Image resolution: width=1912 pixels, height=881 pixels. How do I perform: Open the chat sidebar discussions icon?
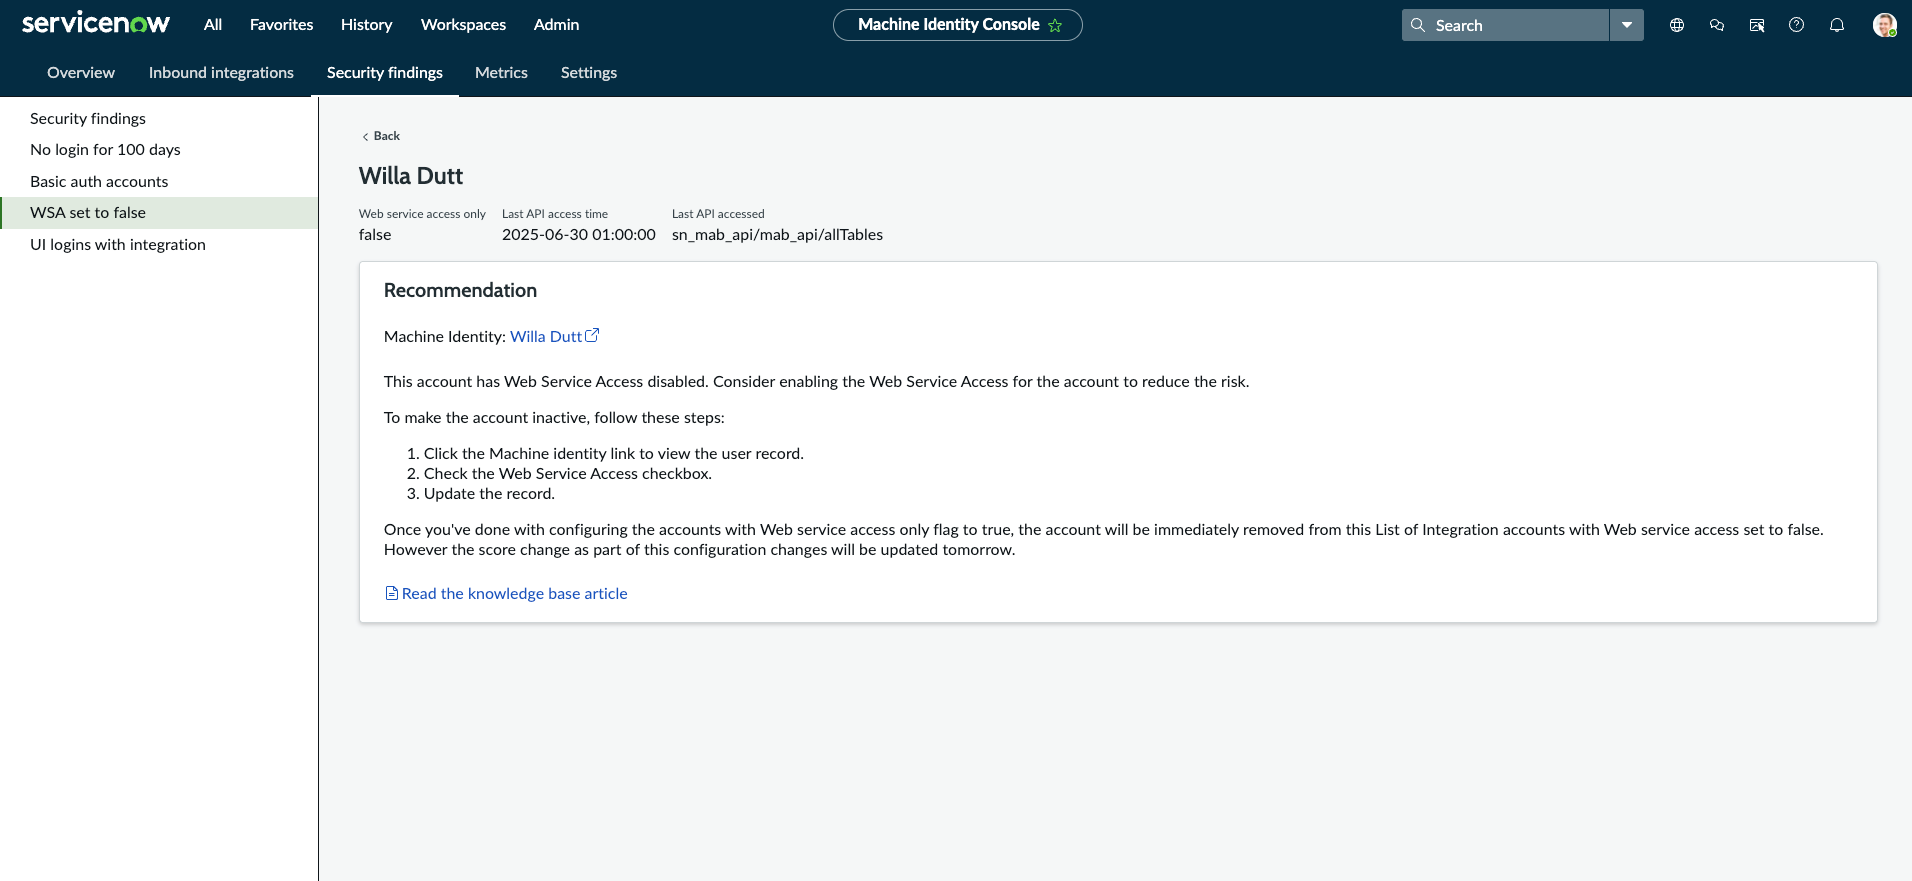coord(1717,25)
